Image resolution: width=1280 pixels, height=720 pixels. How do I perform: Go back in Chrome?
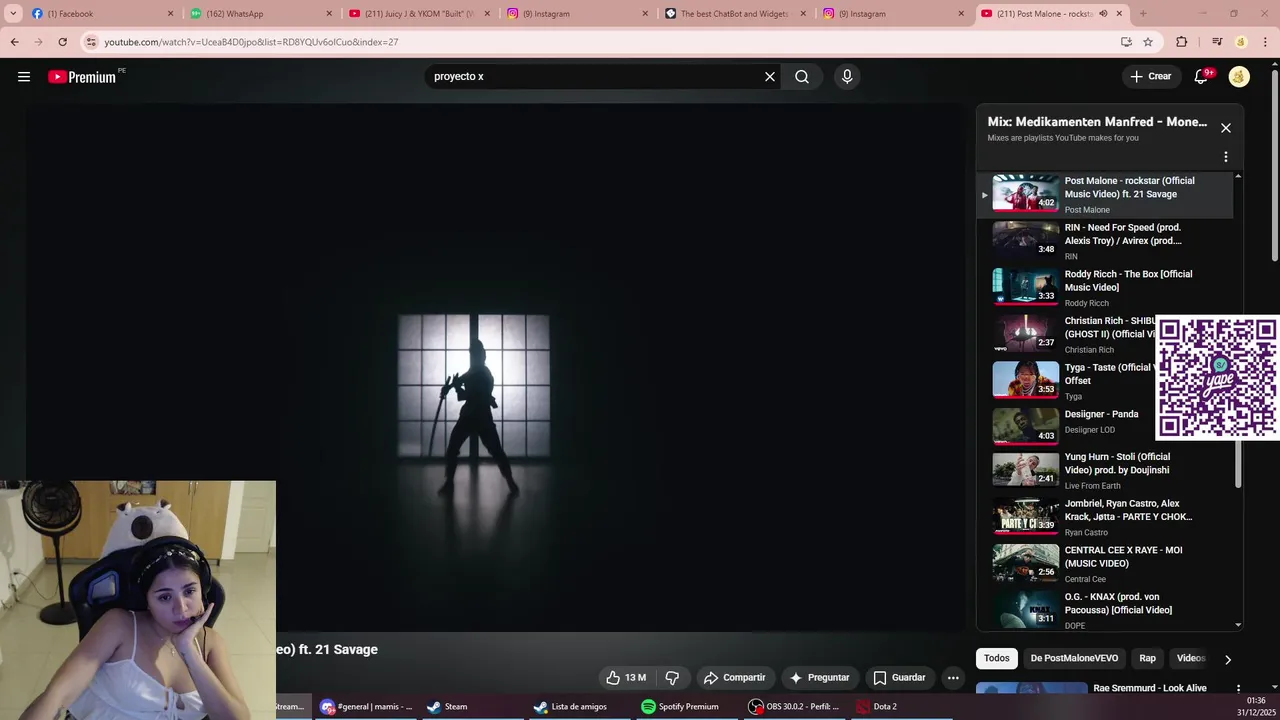click(x=14, y=42)
